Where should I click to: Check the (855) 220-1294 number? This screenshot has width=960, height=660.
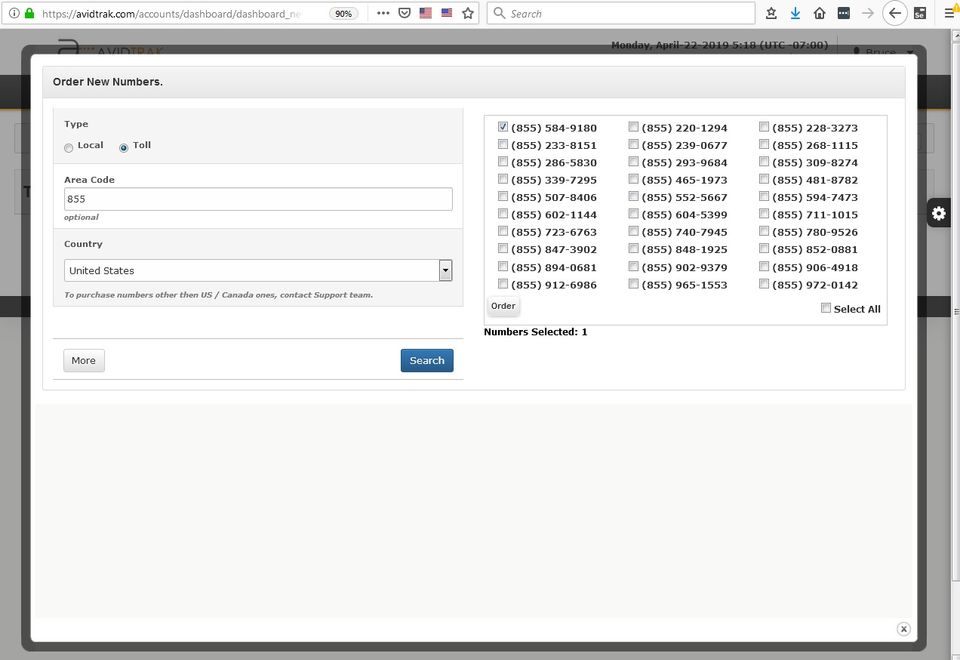634,127
